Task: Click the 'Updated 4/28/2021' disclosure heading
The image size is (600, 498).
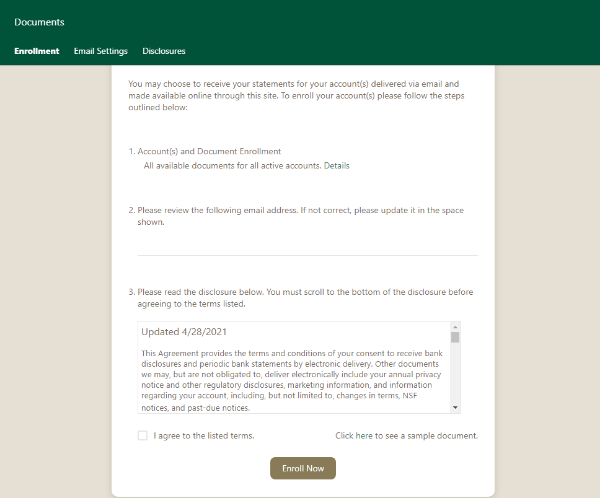Action: click(184, 331)
